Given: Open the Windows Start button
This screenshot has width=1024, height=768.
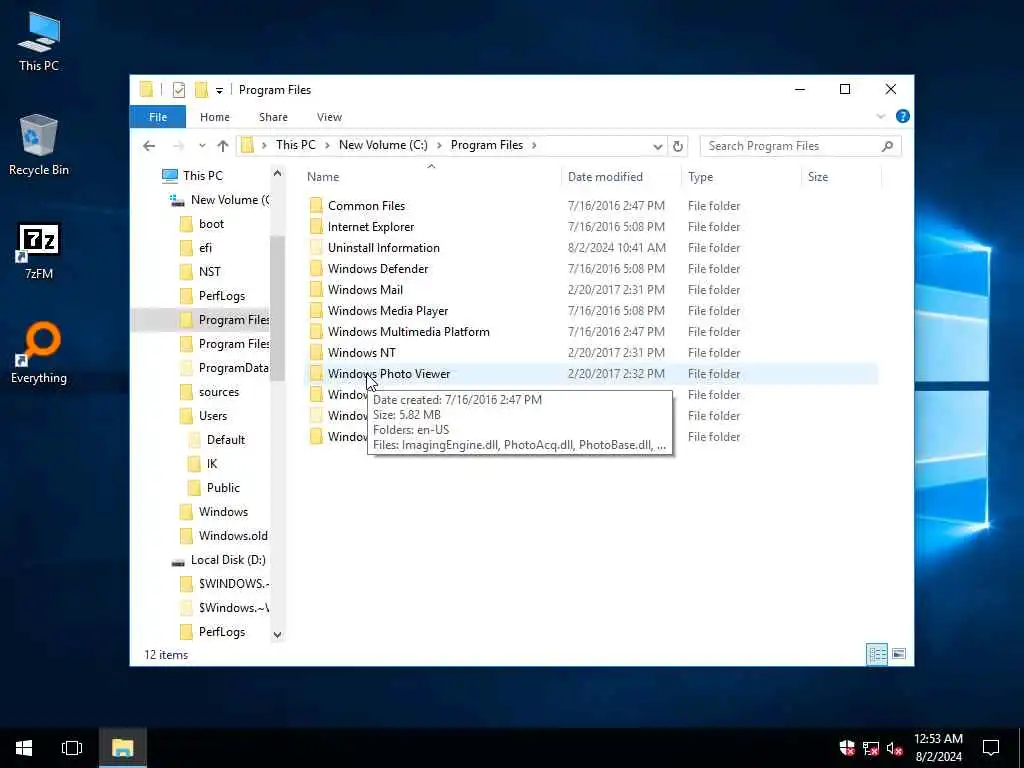Looking at the screenshot, I should click(24, 748).
